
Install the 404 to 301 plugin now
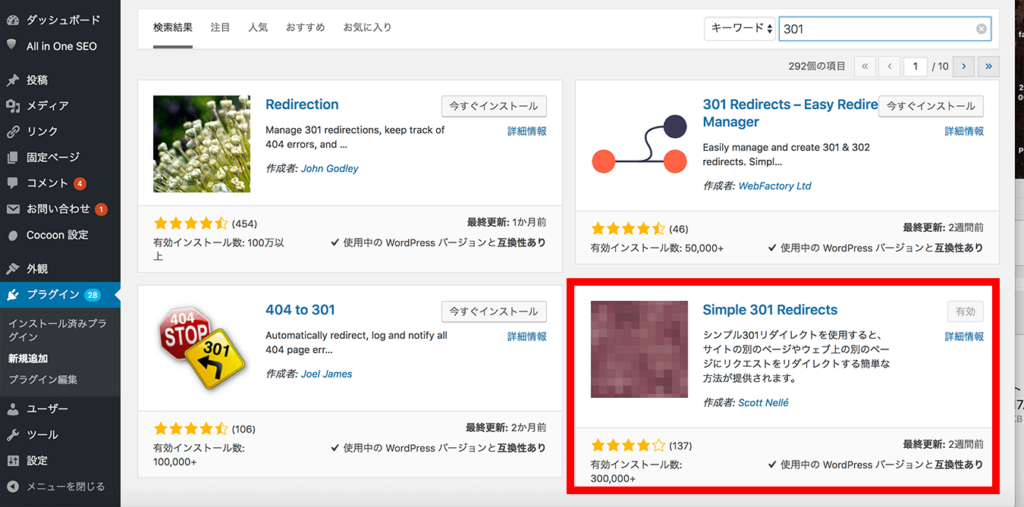coord(494,311)
